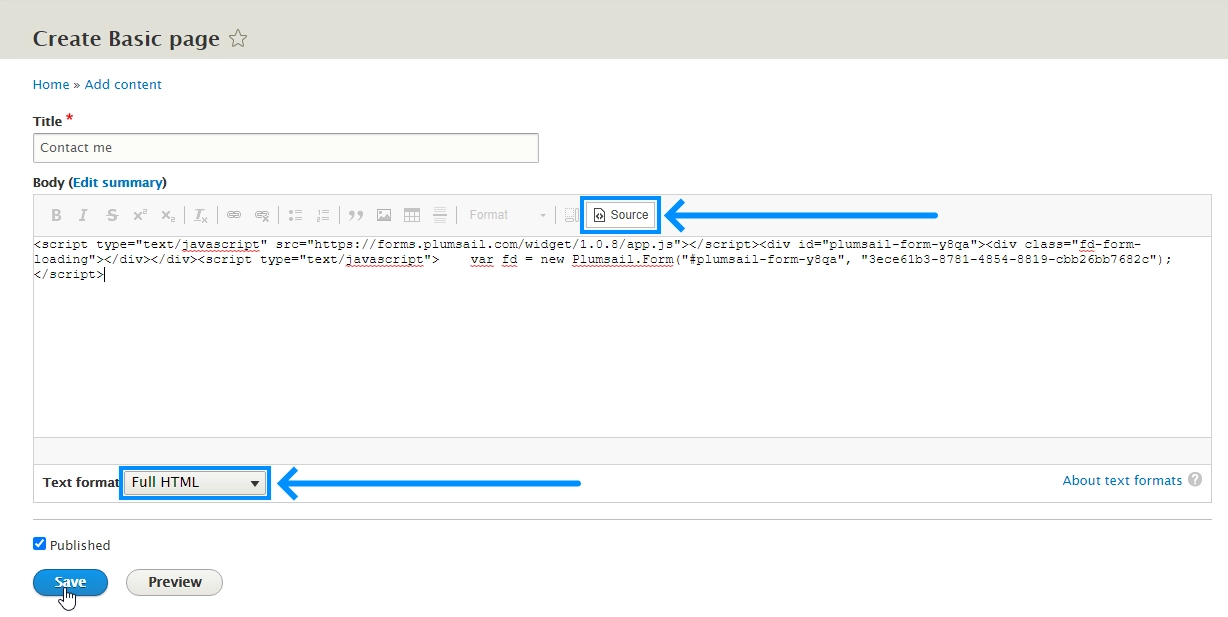Screen dimensions: 1228x617
Task: Toggle Bold formatting in editor toolbar
Action: [56, 215]
